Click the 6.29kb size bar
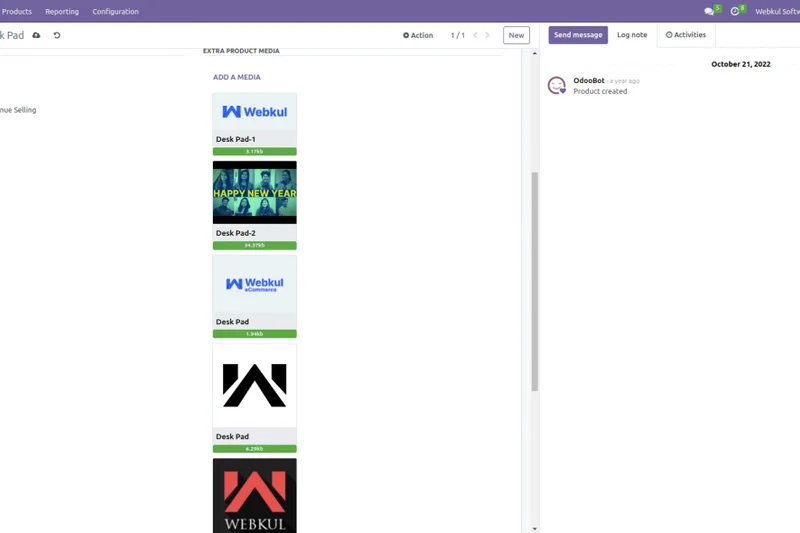Viewport: 800px width, 533px height. pos(255,449)
